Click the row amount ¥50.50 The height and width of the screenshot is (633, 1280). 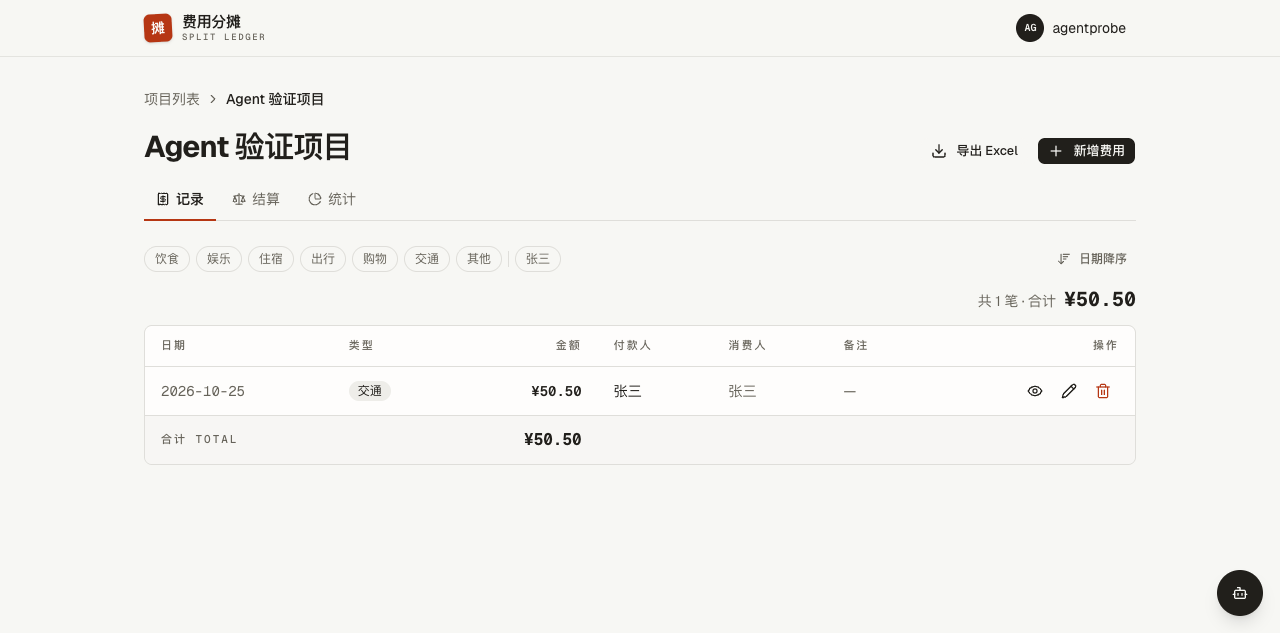tap(556, 392)
